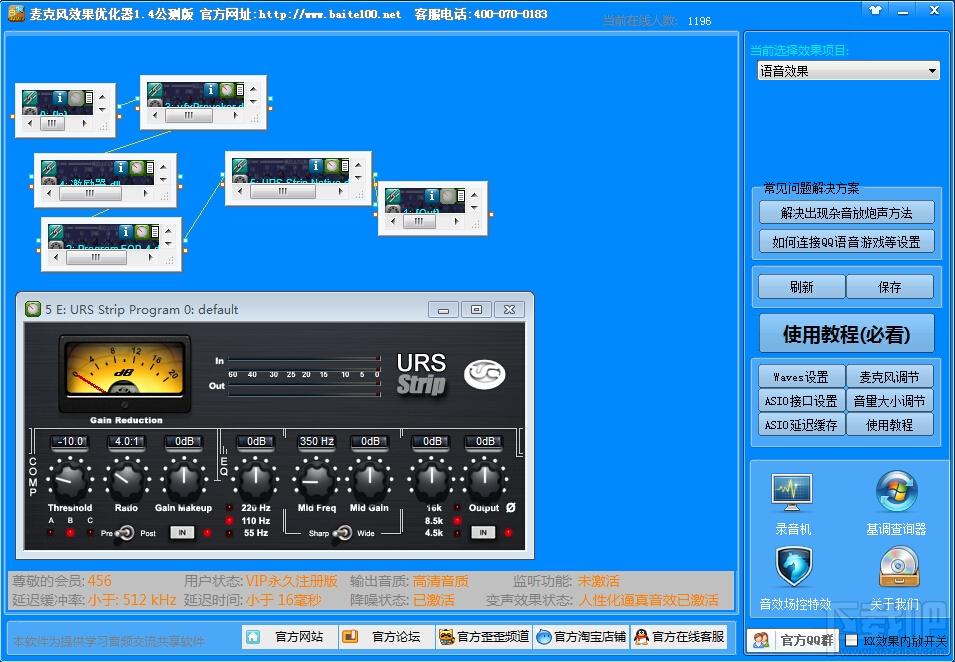Viewport: 955px width, 662px height.
Task: Click the Threshold knob in URS Strip
Action: (x=71, y=479)
